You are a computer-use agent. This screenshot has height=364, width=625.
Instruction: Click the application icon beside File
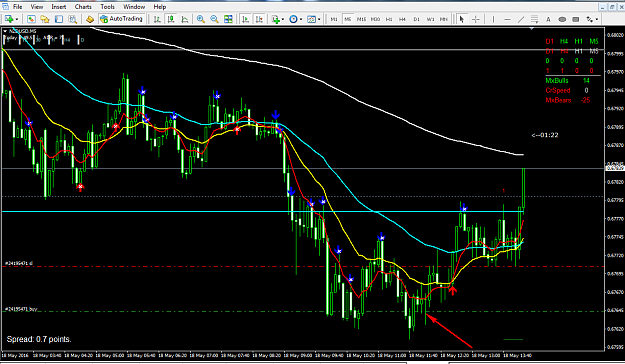coord(5,7)
